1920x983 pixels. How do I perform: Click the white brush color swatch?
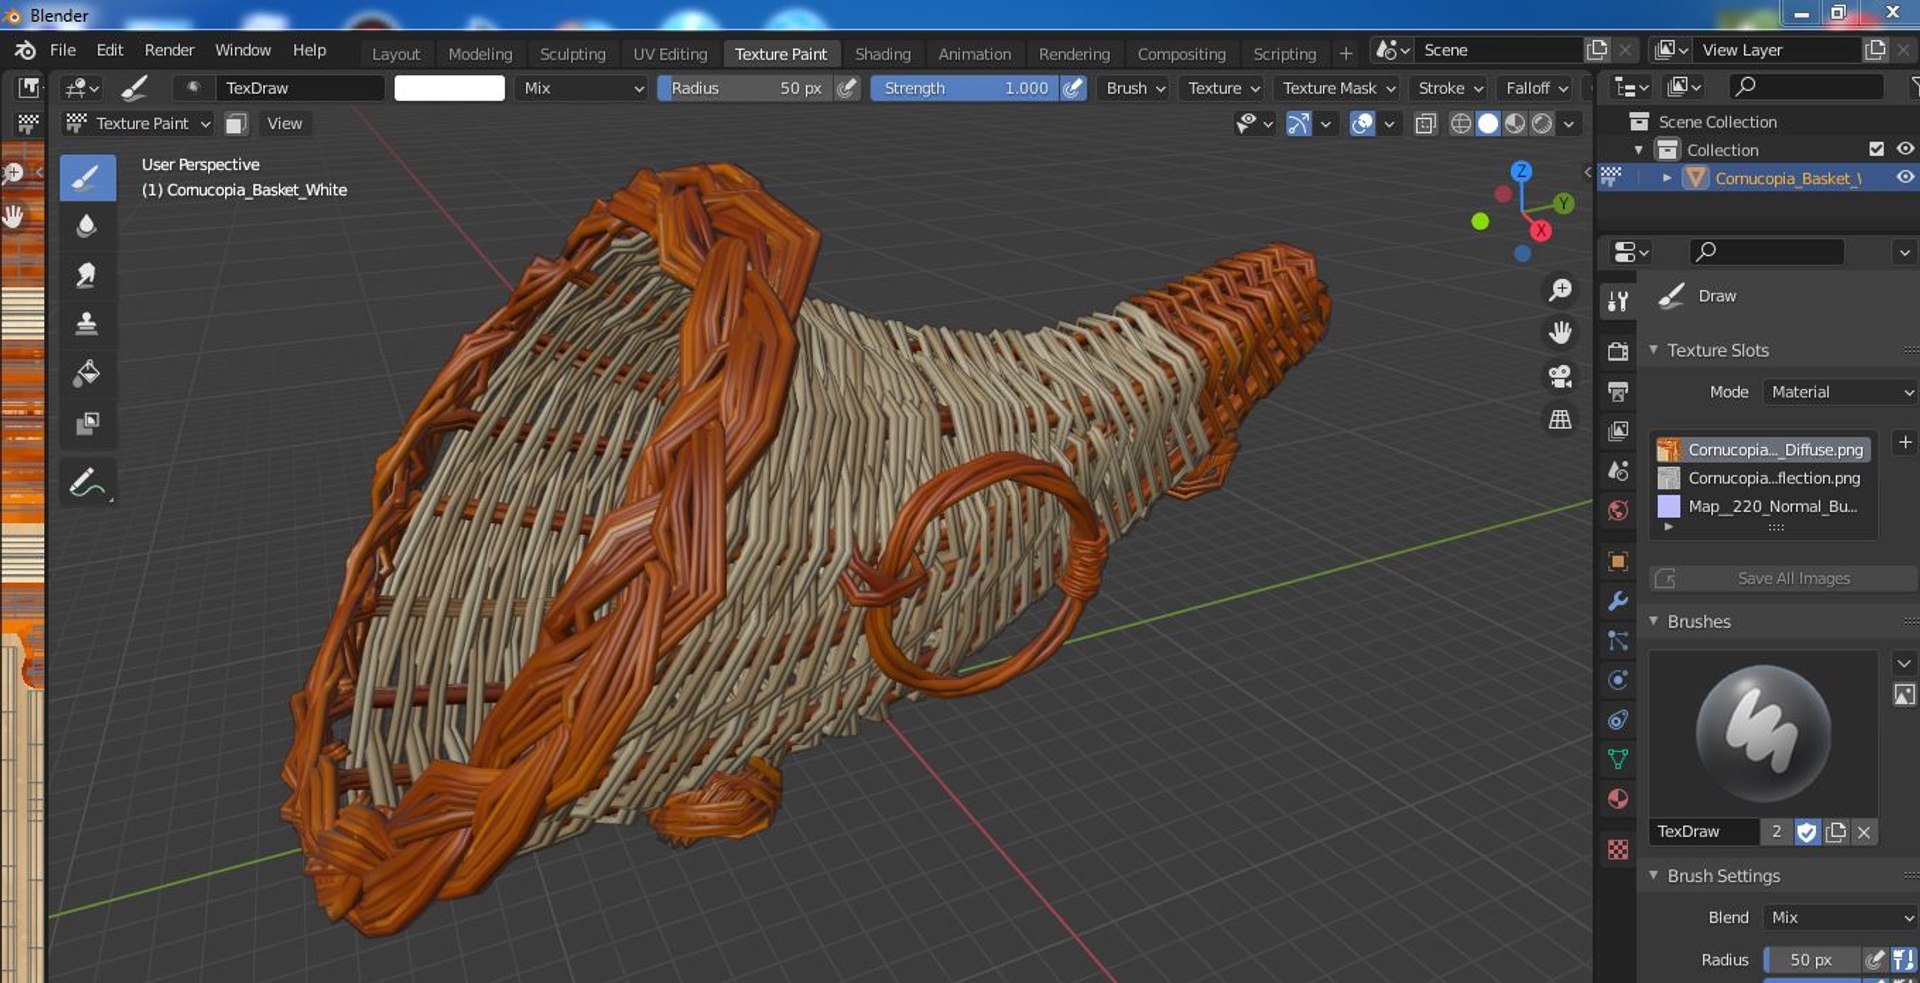click(x=449, y=88)
